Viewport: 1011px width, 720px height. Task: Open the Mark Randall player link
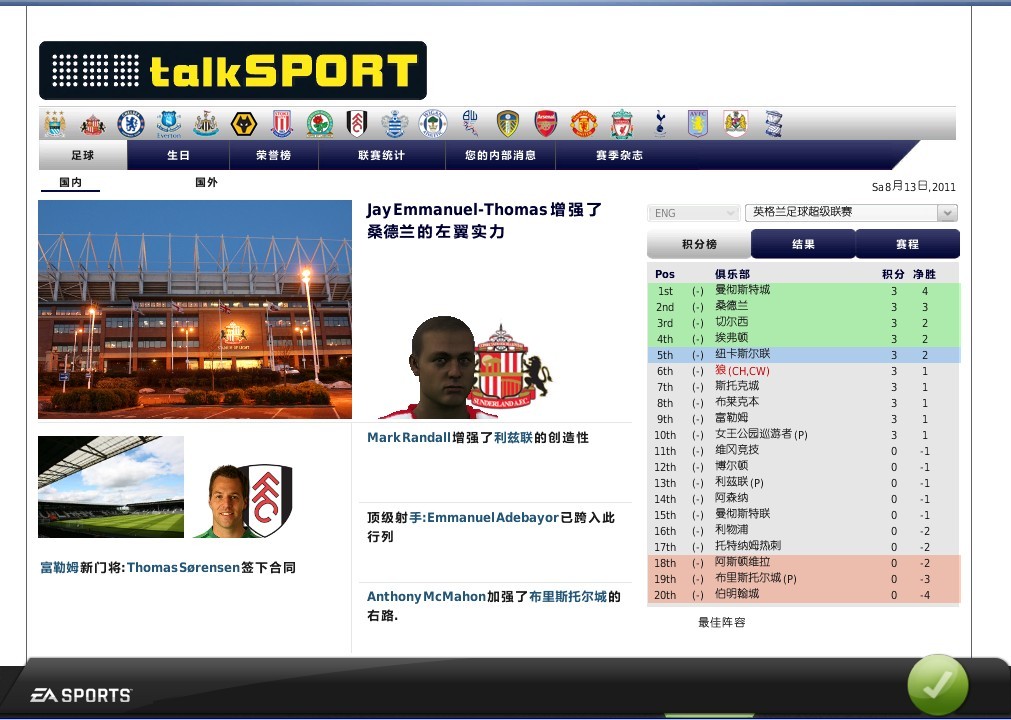[x=409, y=438]
